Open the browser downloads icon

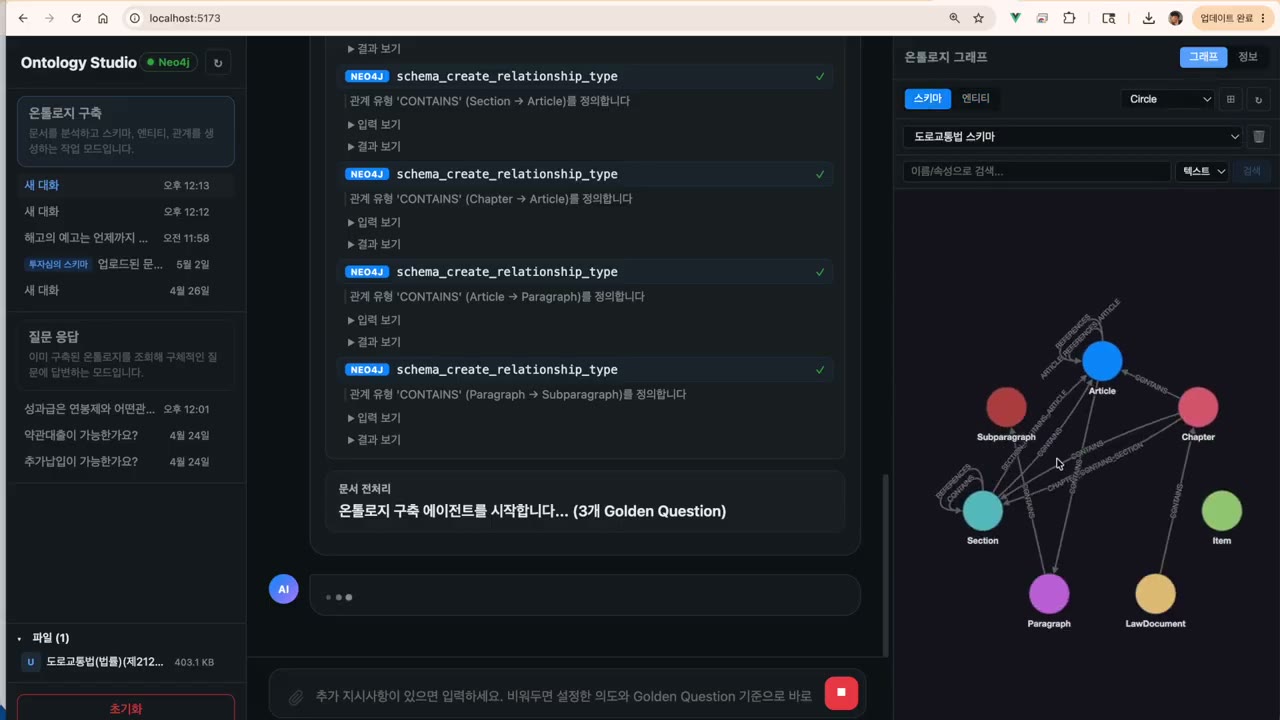pyautogui.click(x=1148, y=18)
